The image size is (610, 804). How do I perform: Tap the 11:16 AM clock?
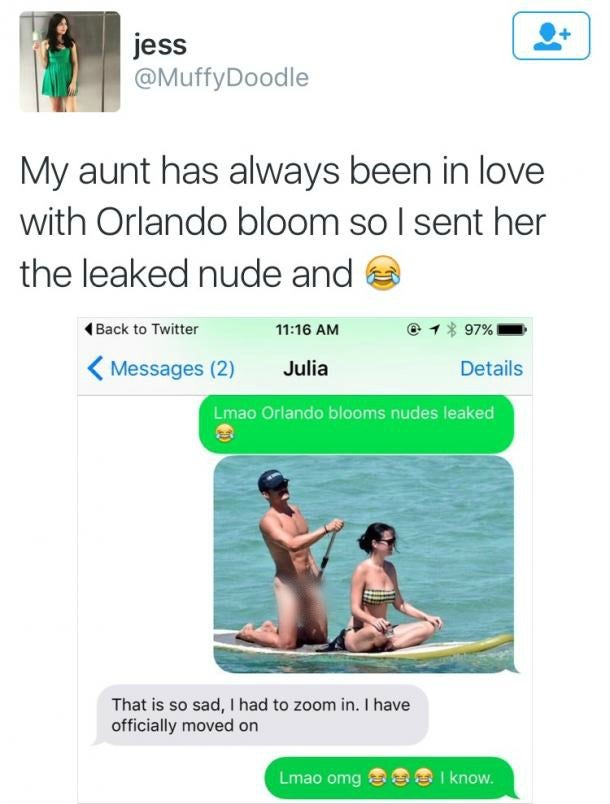point(307,329)
